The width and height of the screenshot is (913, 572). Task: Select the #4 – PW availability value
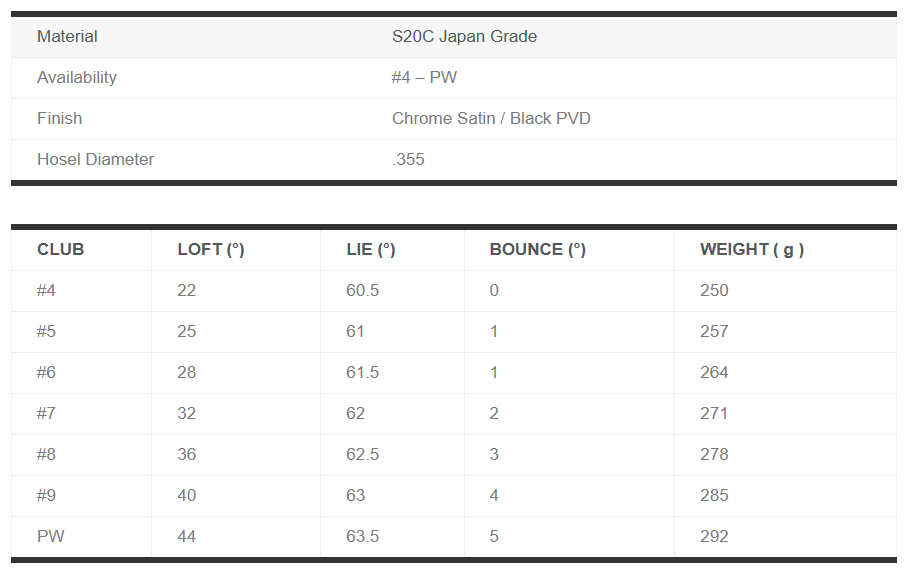(x=424, y=78)
